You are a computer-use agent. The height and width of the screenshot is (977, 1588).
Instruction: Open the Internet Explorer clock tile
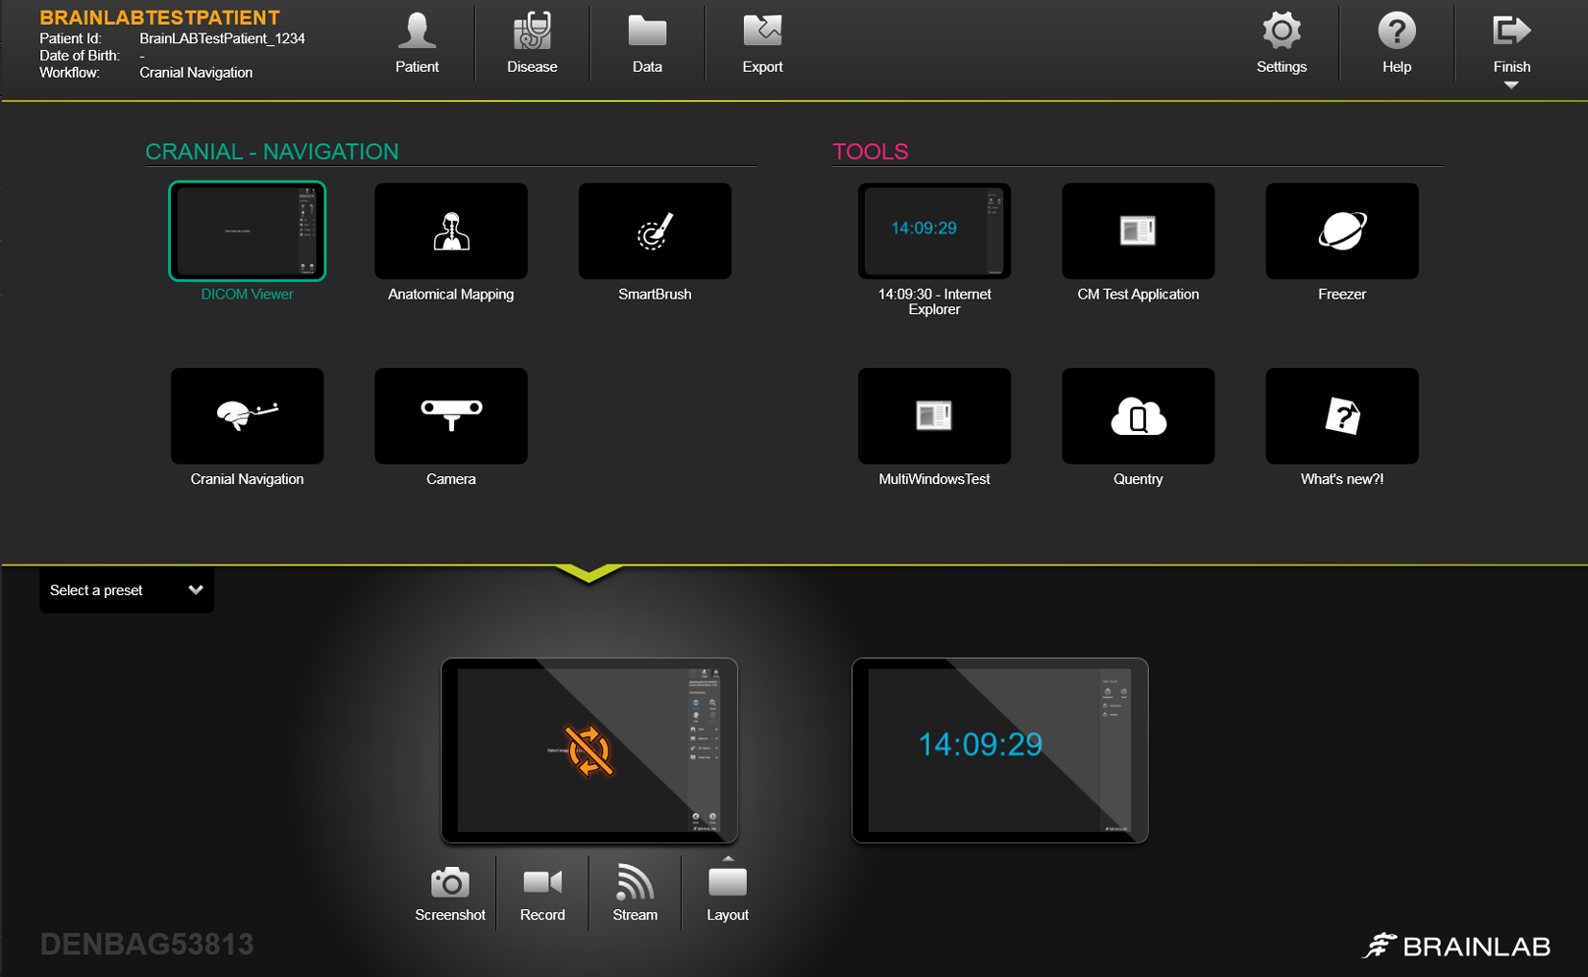click(x=934, y=231)
